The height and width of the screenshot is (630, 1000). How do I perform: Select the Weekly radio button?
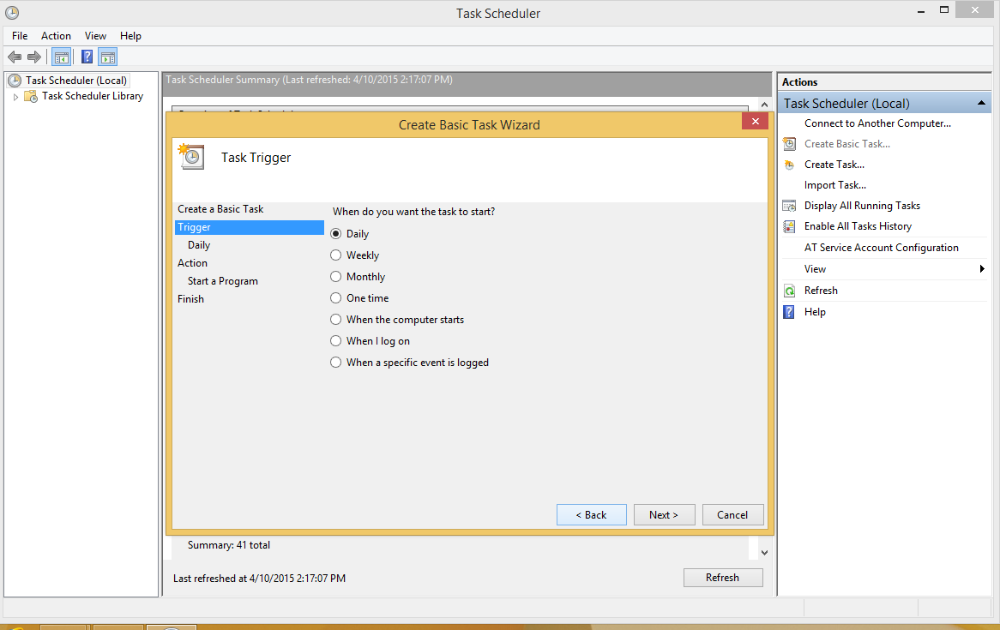click(336, 255)
